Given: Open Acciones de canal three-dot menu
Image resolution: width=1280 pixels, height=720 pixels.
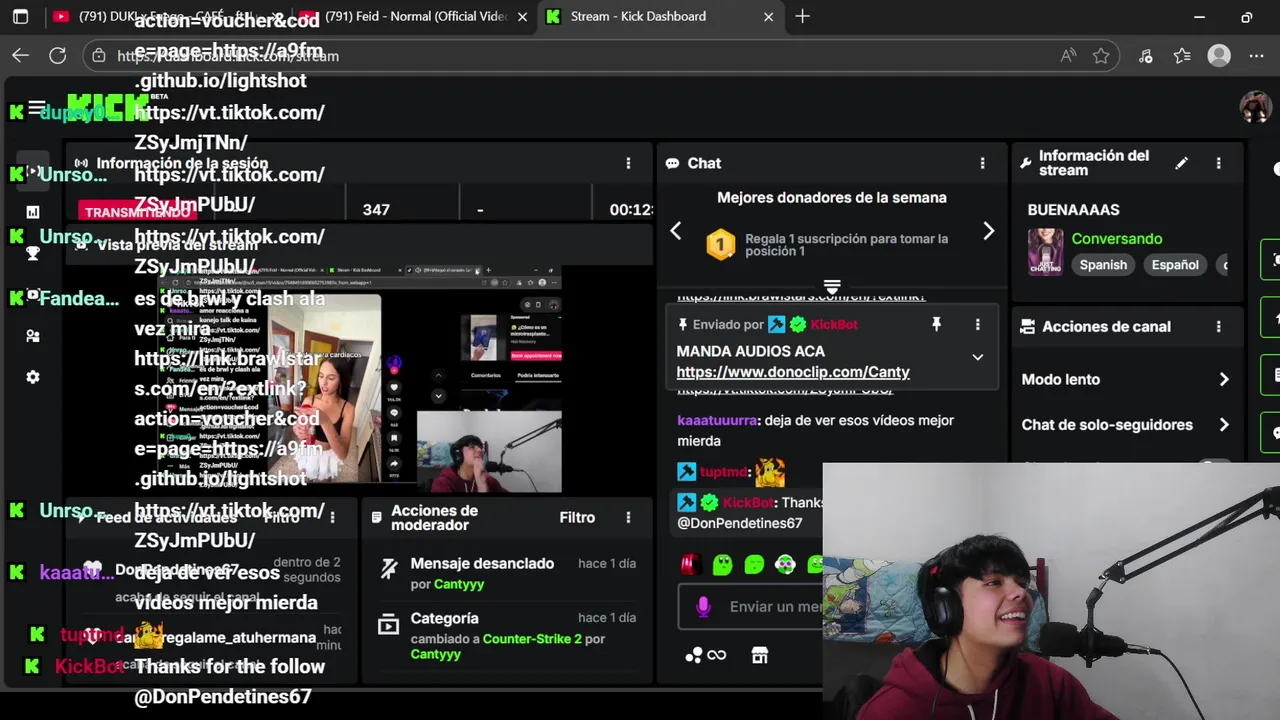Looking at the screenshot, I should coord(1218,326).
